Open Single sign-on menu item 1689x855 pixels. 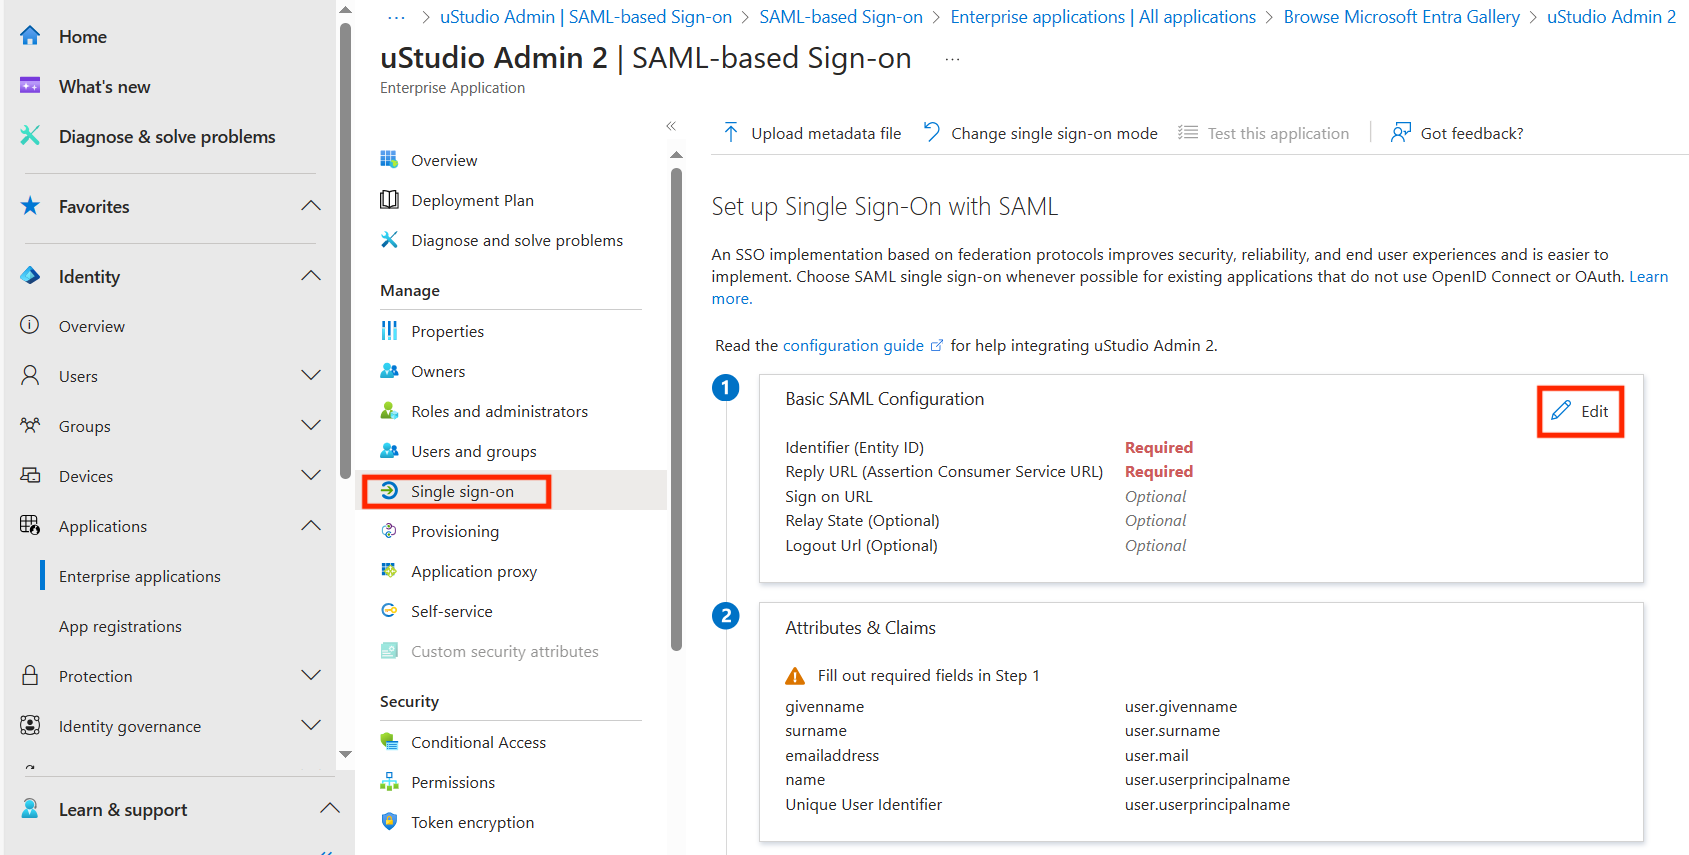click(x=462, y=492)
